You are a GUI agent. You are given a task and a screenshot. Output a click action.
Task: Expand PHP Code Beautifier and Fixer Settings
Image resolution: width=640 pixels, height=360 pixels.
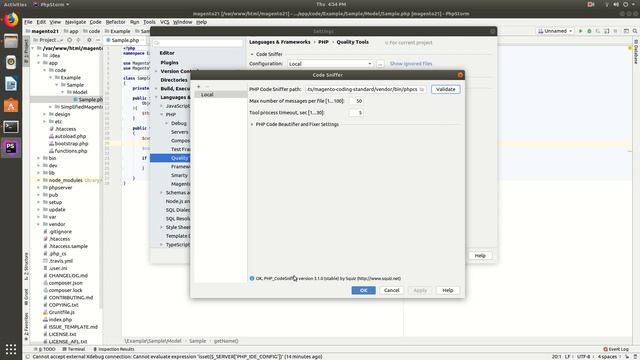tap(252, 124)
